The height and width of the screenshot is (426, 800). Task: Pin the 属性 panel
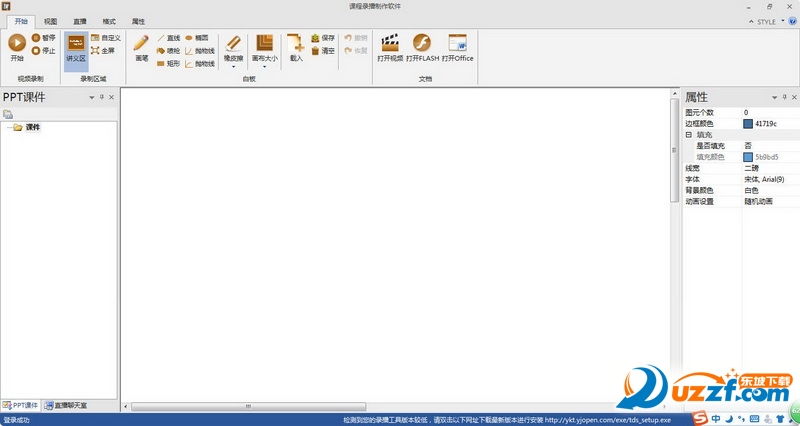click(784, 97)
